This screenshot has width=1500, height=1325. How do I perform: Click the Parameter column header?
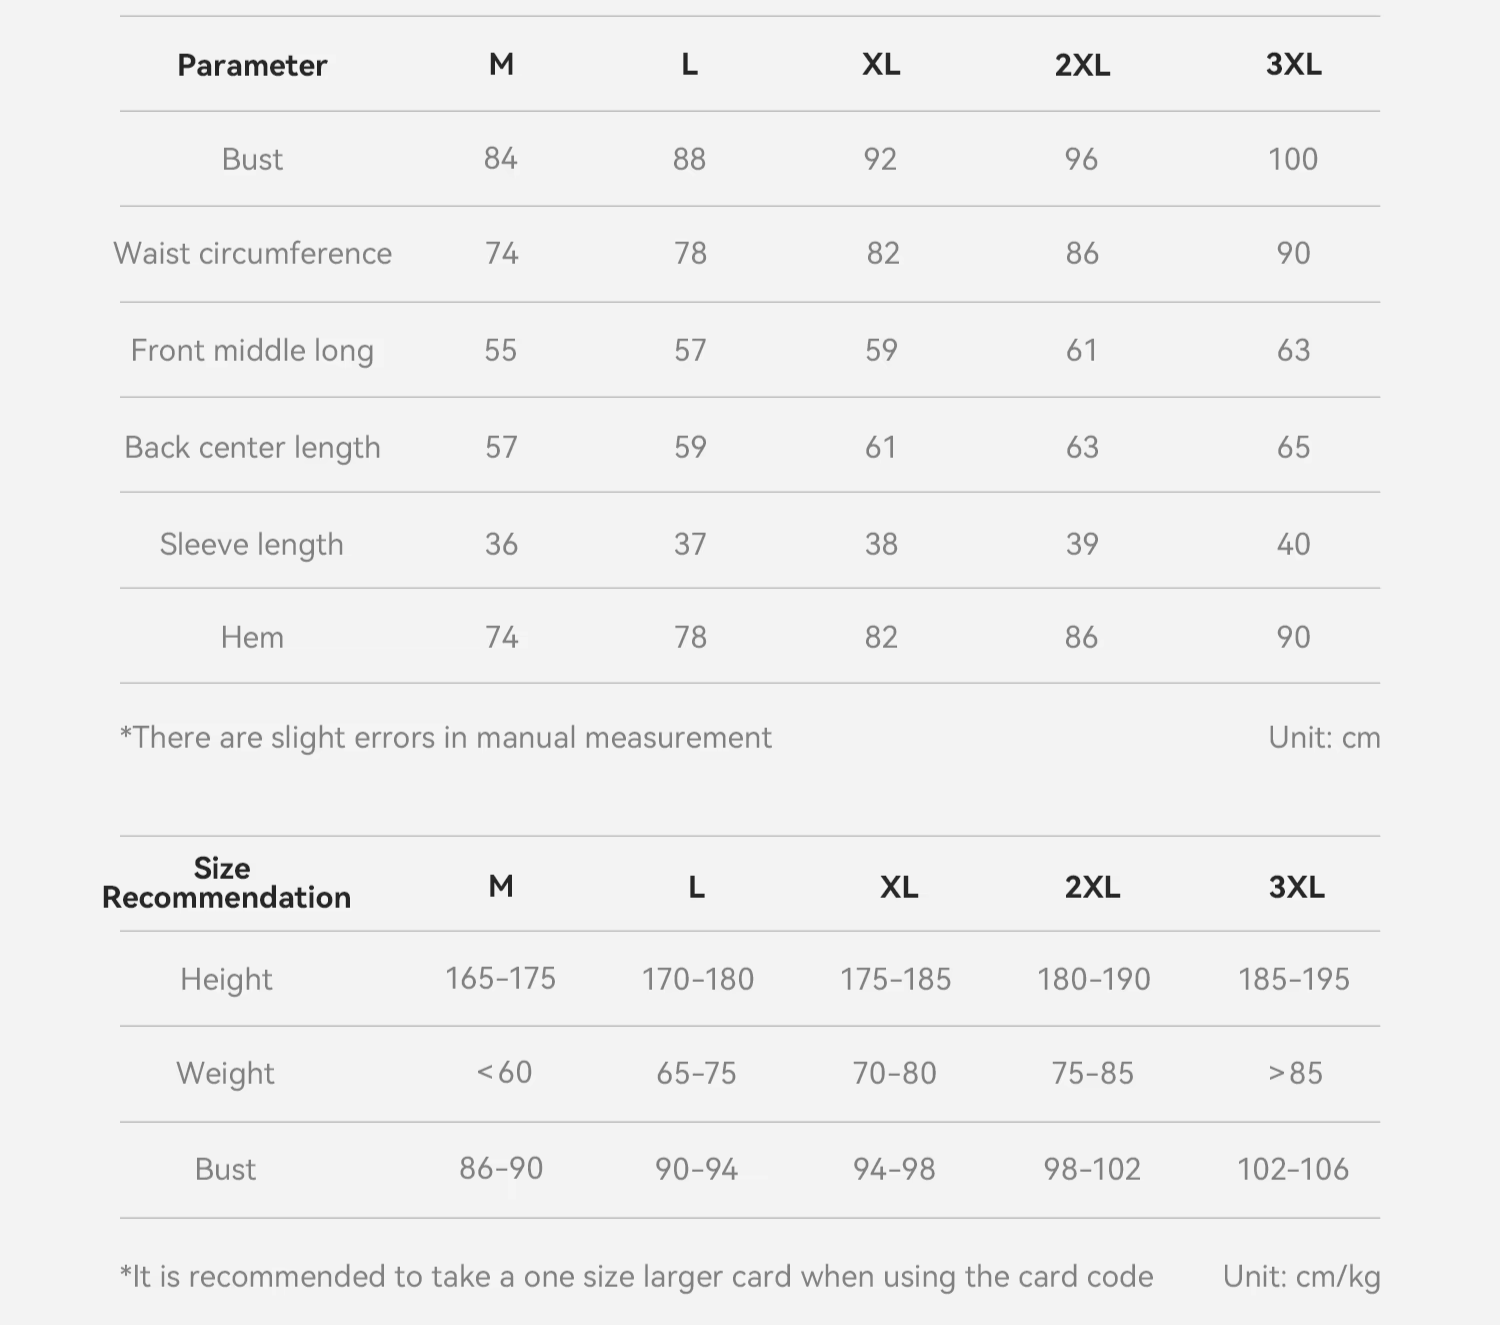252,65
